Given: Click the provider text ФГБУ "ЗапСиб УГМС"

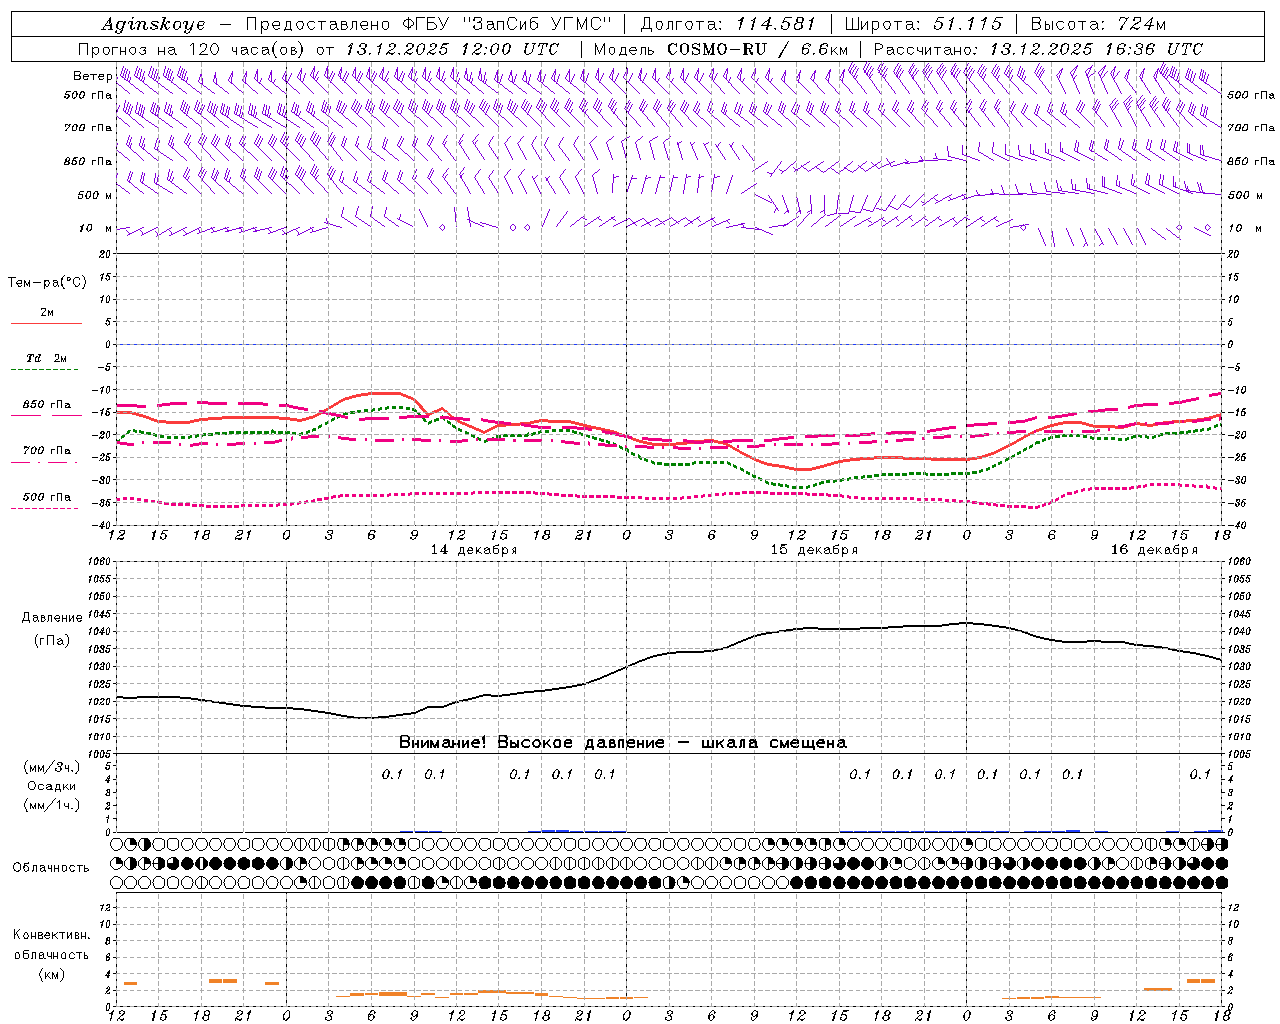Looking at the screenshot, I should (508, 24).
